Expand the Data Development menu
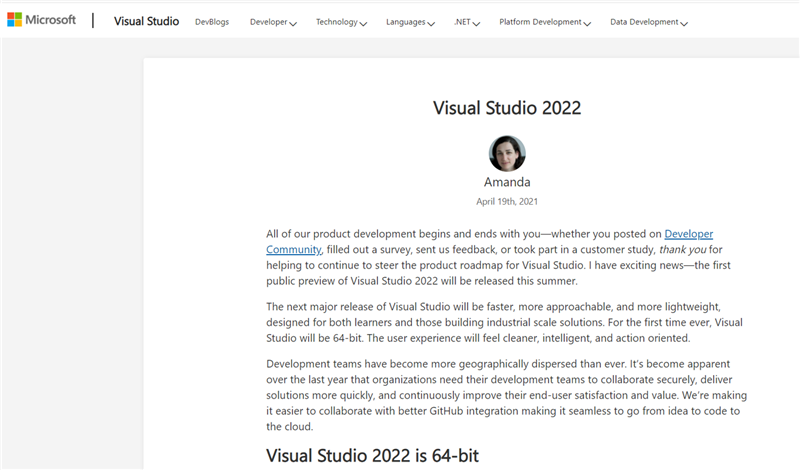Viewport: 800px width, 470px height. pyautogui.click(x=649, y=22)
